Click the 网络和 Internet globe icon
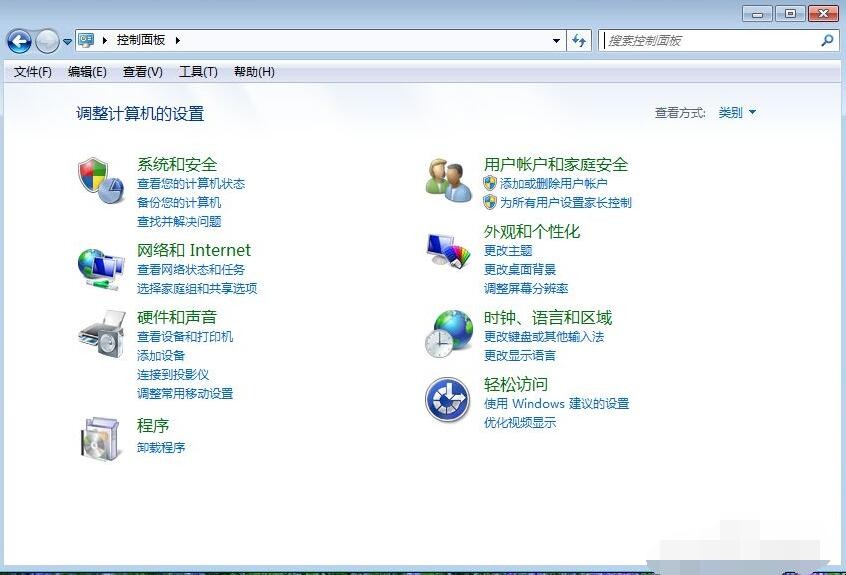 [101, 269]
